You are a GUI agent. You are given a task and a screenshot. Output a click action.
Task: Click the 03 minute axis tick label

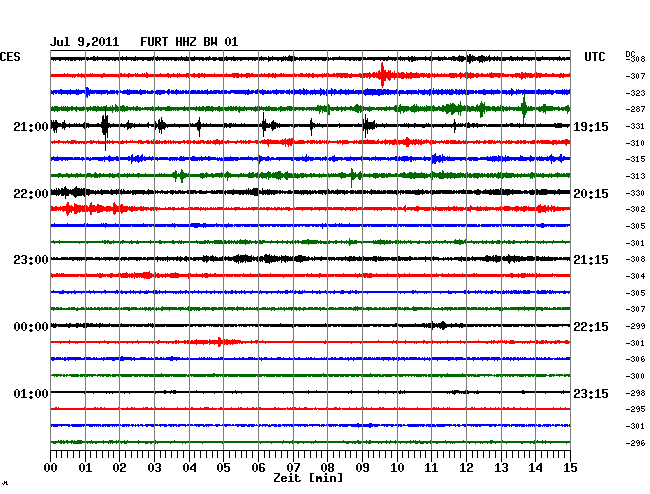click(x=154, y=467)
